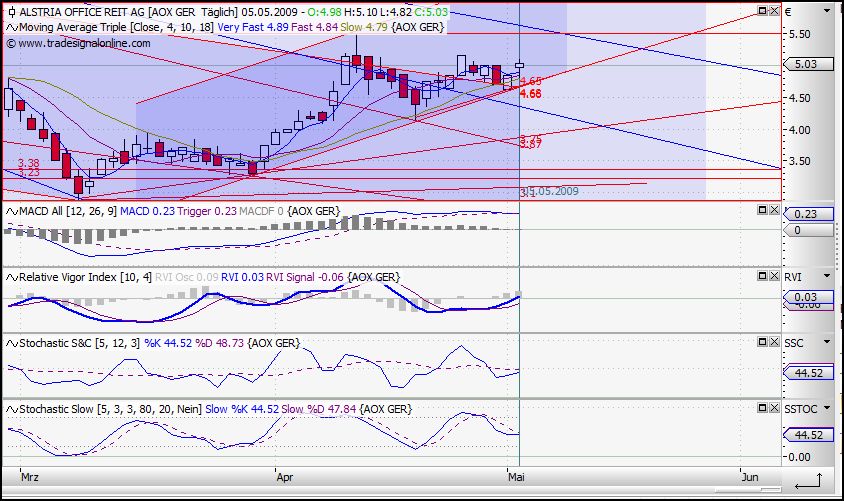This screenshot has width=844, height=501.
Task: Click the 3.38 red support level label
Action: (29, 163)
